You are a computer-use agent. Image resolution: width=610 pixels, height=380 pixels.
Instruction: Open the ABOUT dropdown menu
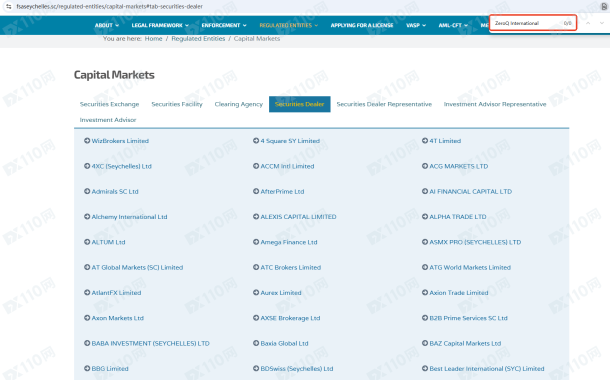(x=107, y=25)
